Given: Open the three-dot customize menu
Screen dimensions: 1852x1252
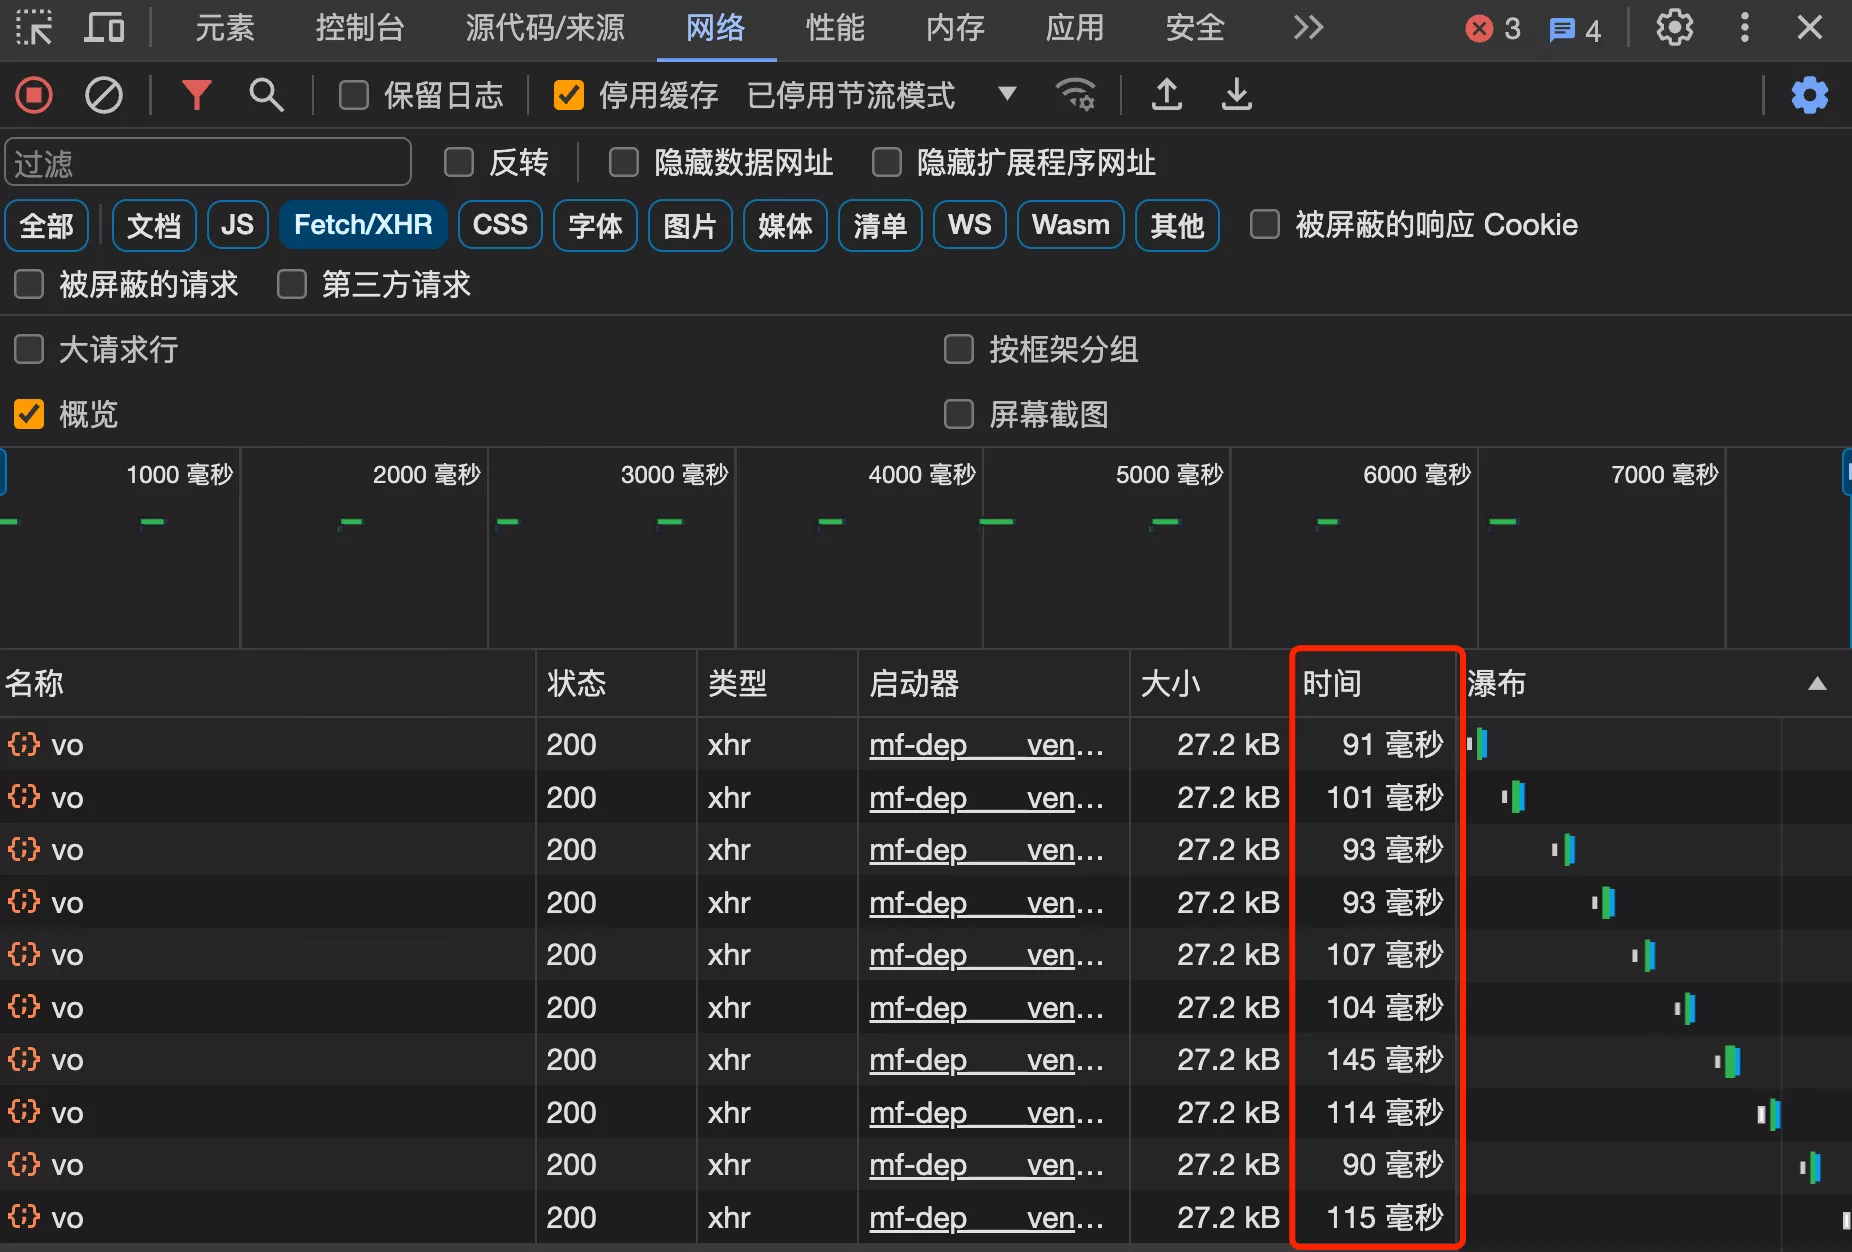Looking at the screenshot, I should click(1745, 28).
